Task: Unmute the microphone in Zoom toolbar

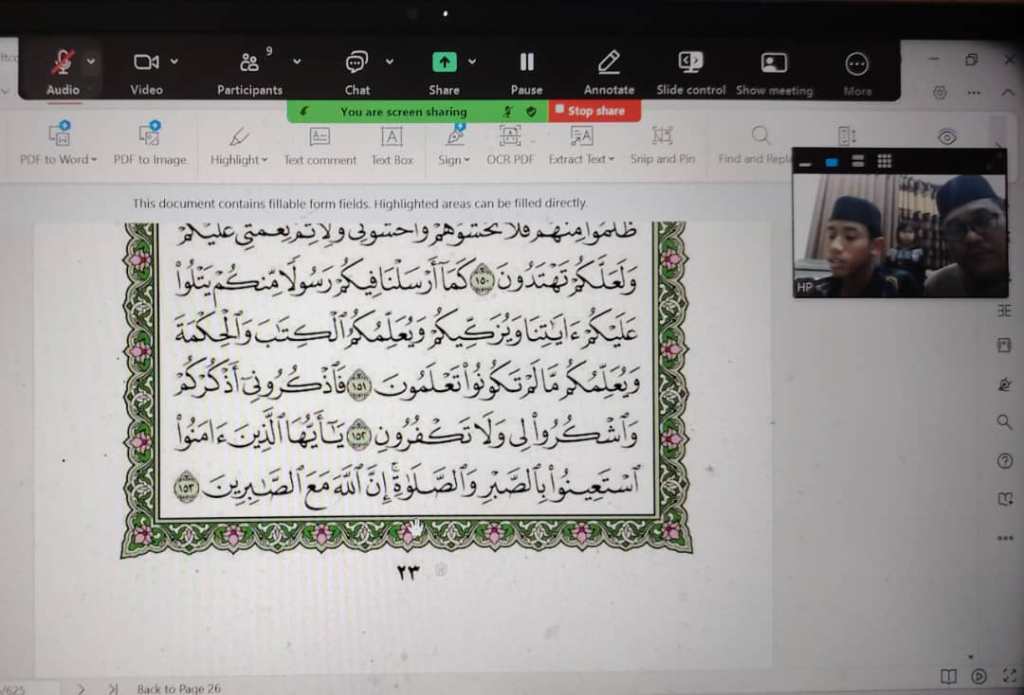Action: click(x=63, y=64)
